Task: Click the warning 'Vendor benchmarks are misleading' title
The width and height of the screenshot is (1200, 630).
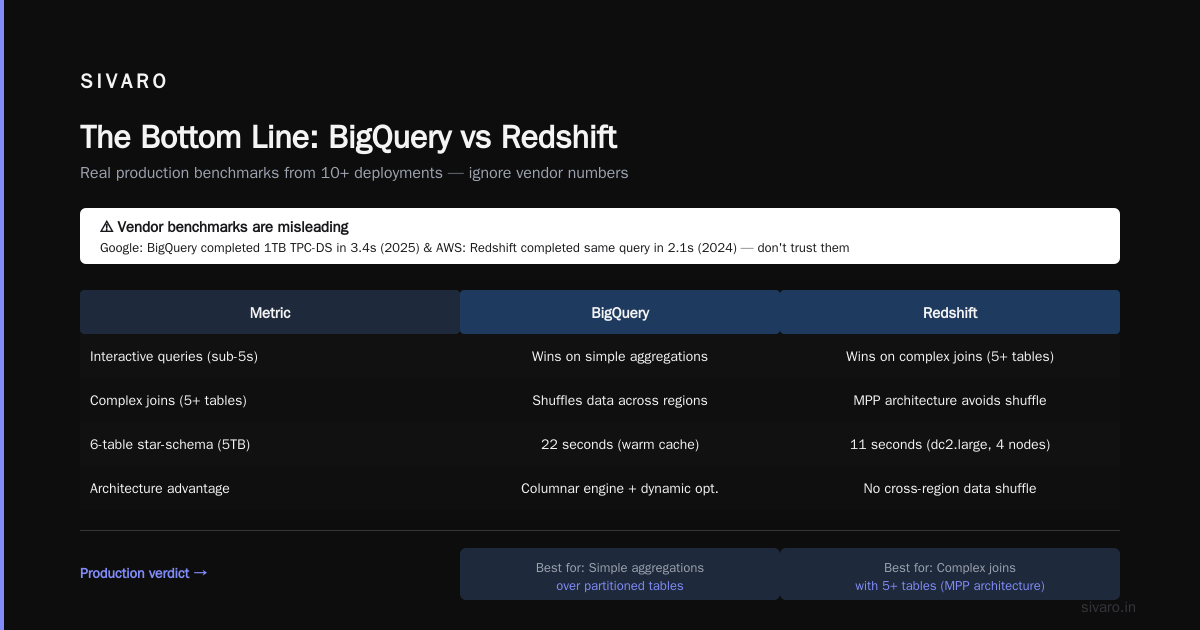Action: pos(224,227)
